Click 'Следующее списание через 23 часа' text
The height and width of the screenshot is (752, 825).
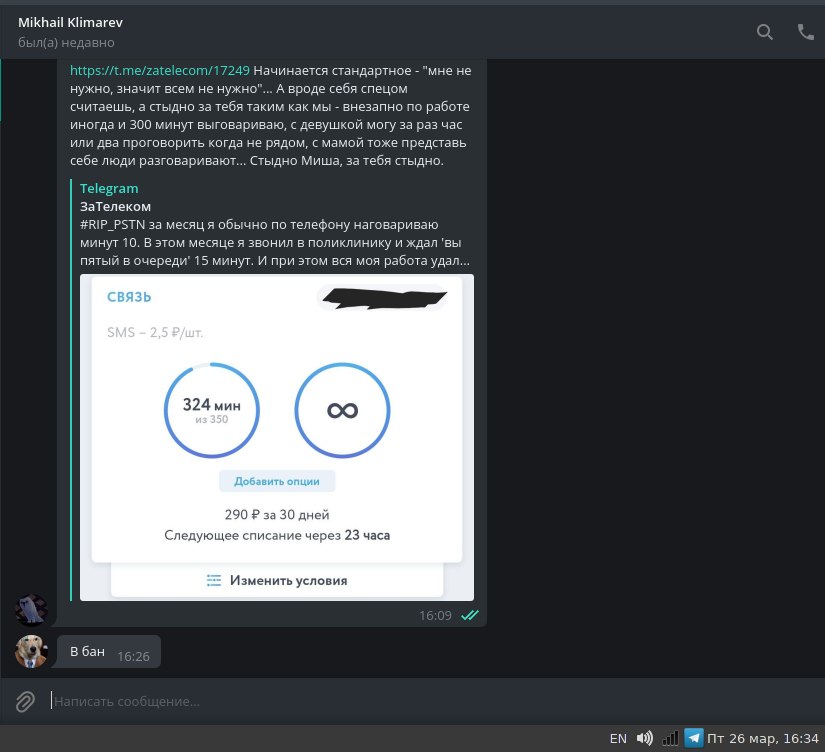(x=277, y=535)
